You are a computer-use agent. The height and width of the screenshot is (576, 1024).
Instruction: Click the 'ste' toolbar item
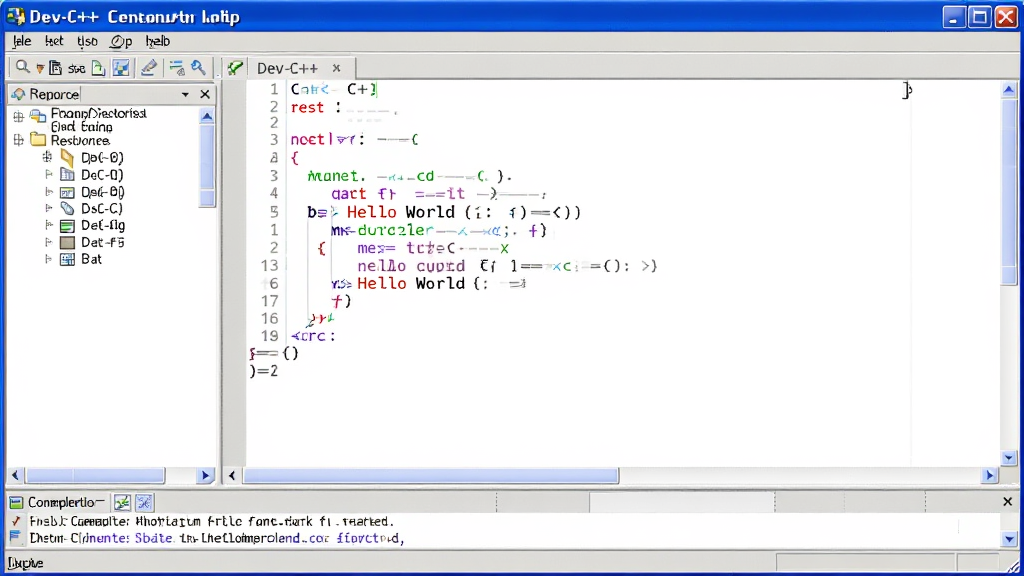[76, 68]
